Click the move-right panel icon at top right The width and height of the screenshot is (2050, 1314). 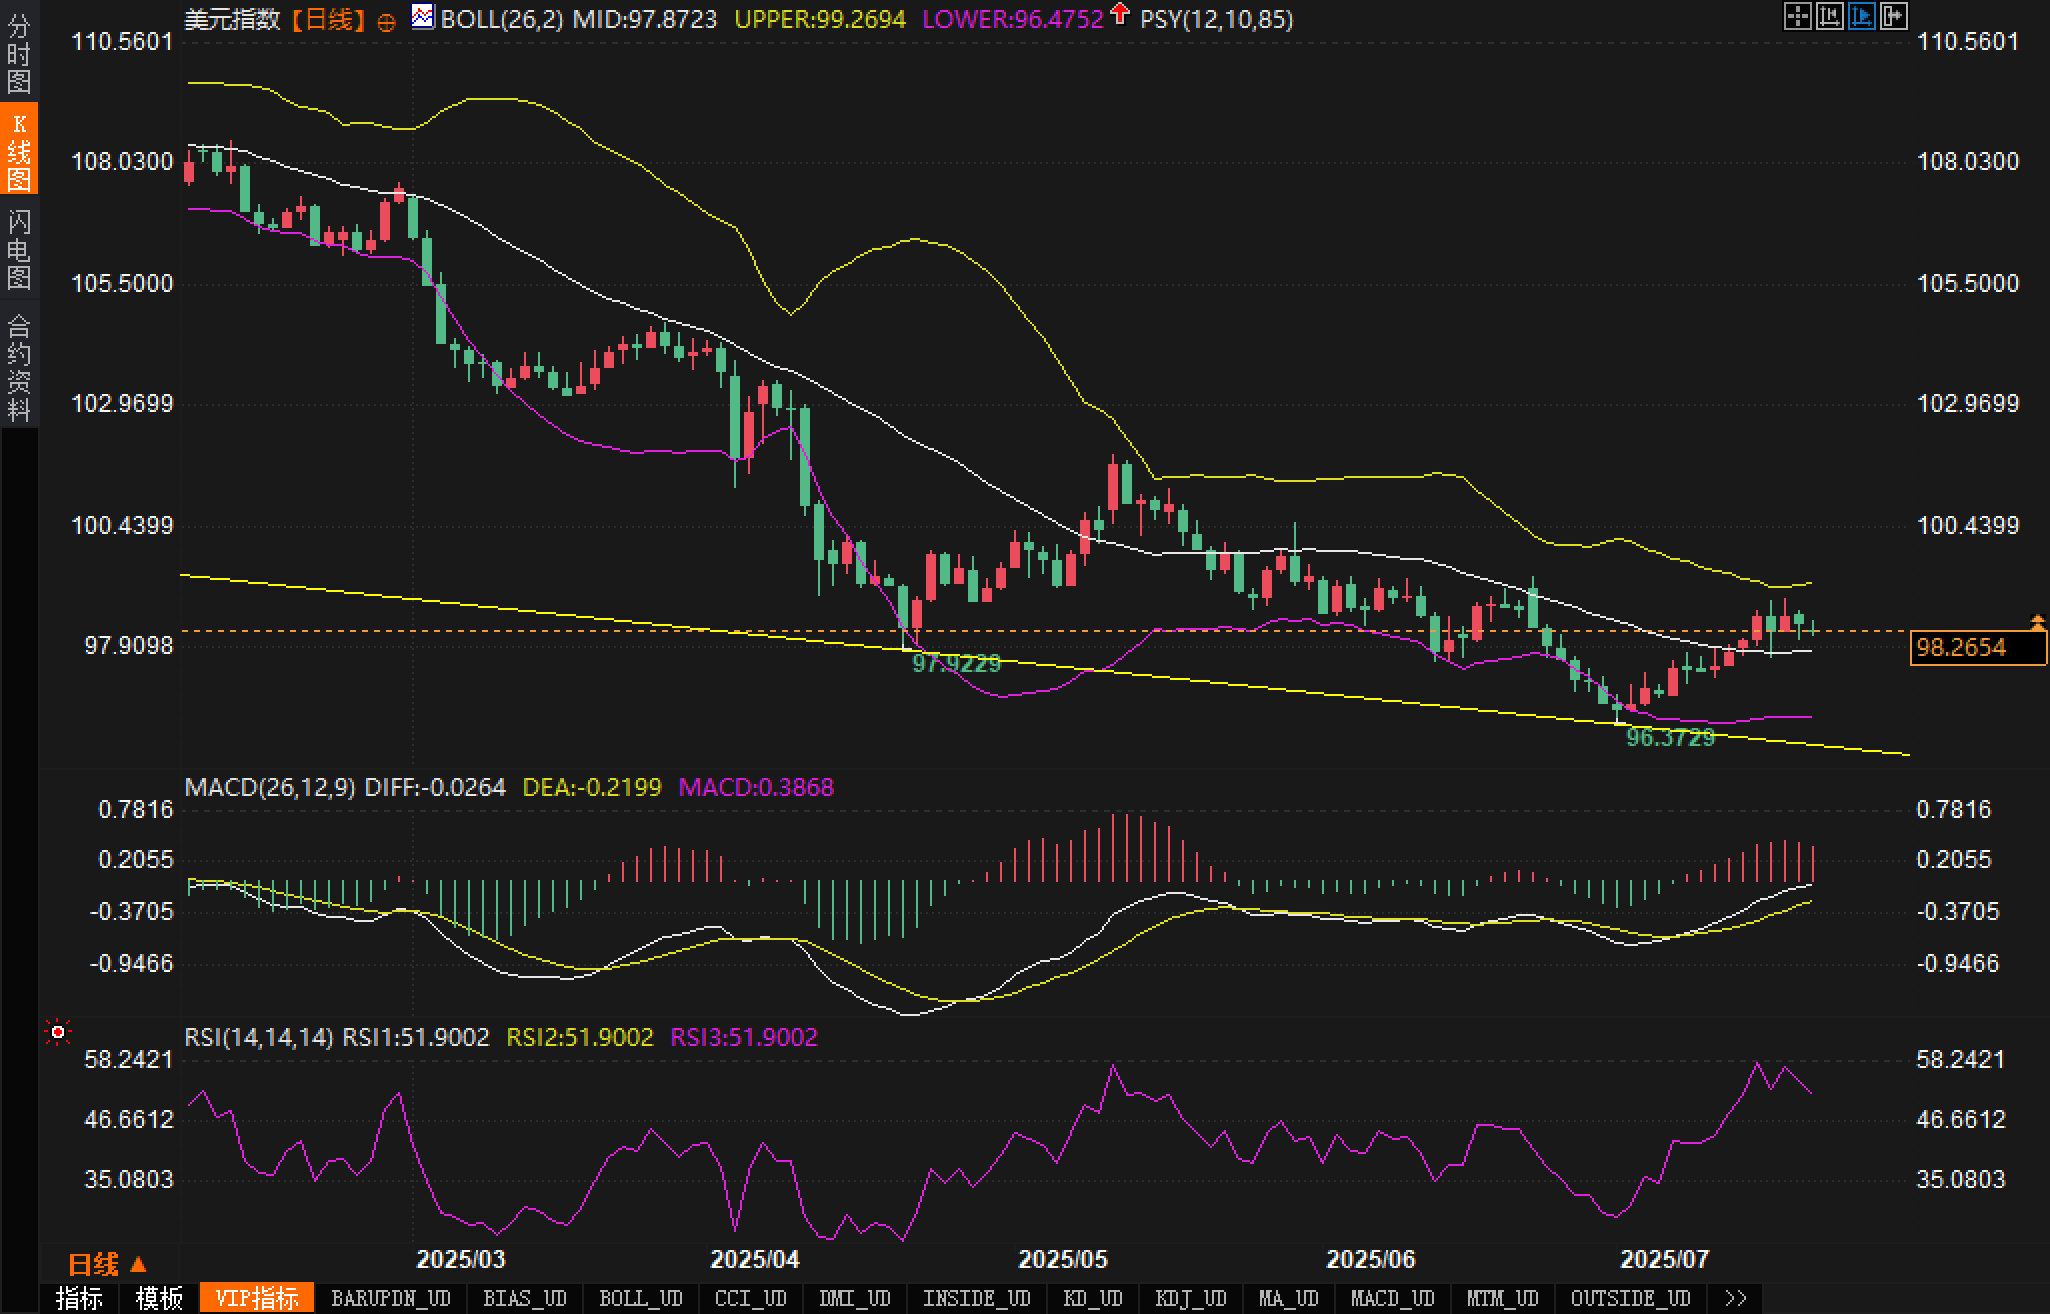tap(1893, 16)
